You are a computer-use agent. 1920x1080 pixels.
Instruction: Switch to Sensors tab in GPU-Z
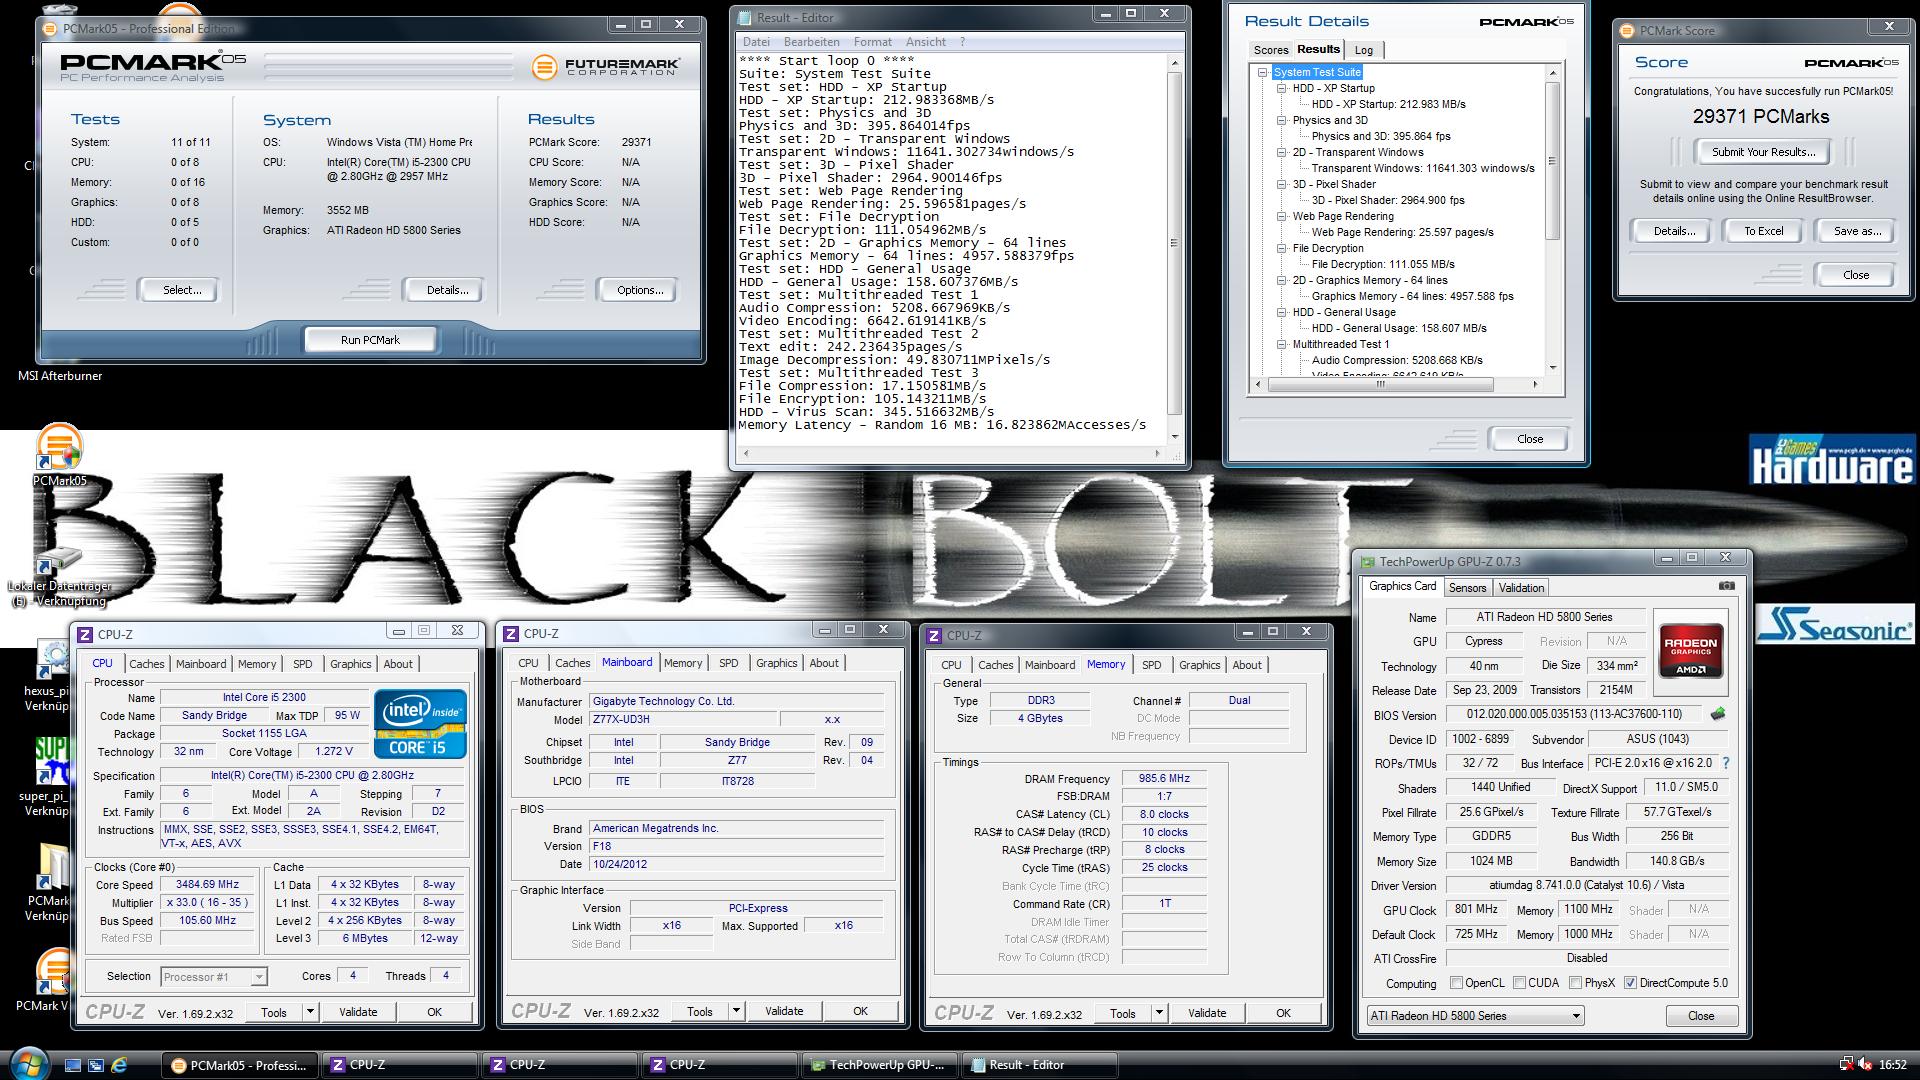[1467, 588]
